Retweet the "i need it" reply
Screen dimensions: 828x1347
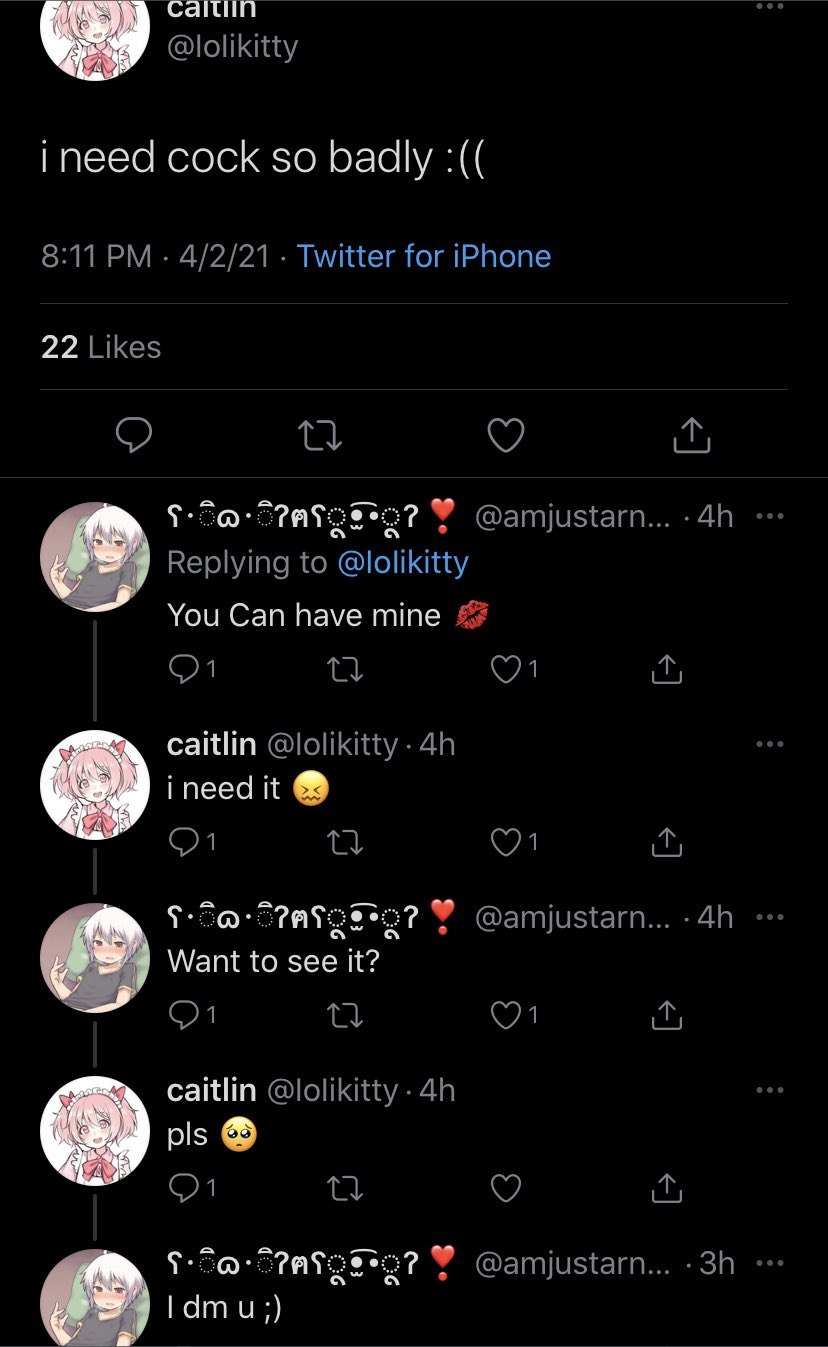pos(346,843)
